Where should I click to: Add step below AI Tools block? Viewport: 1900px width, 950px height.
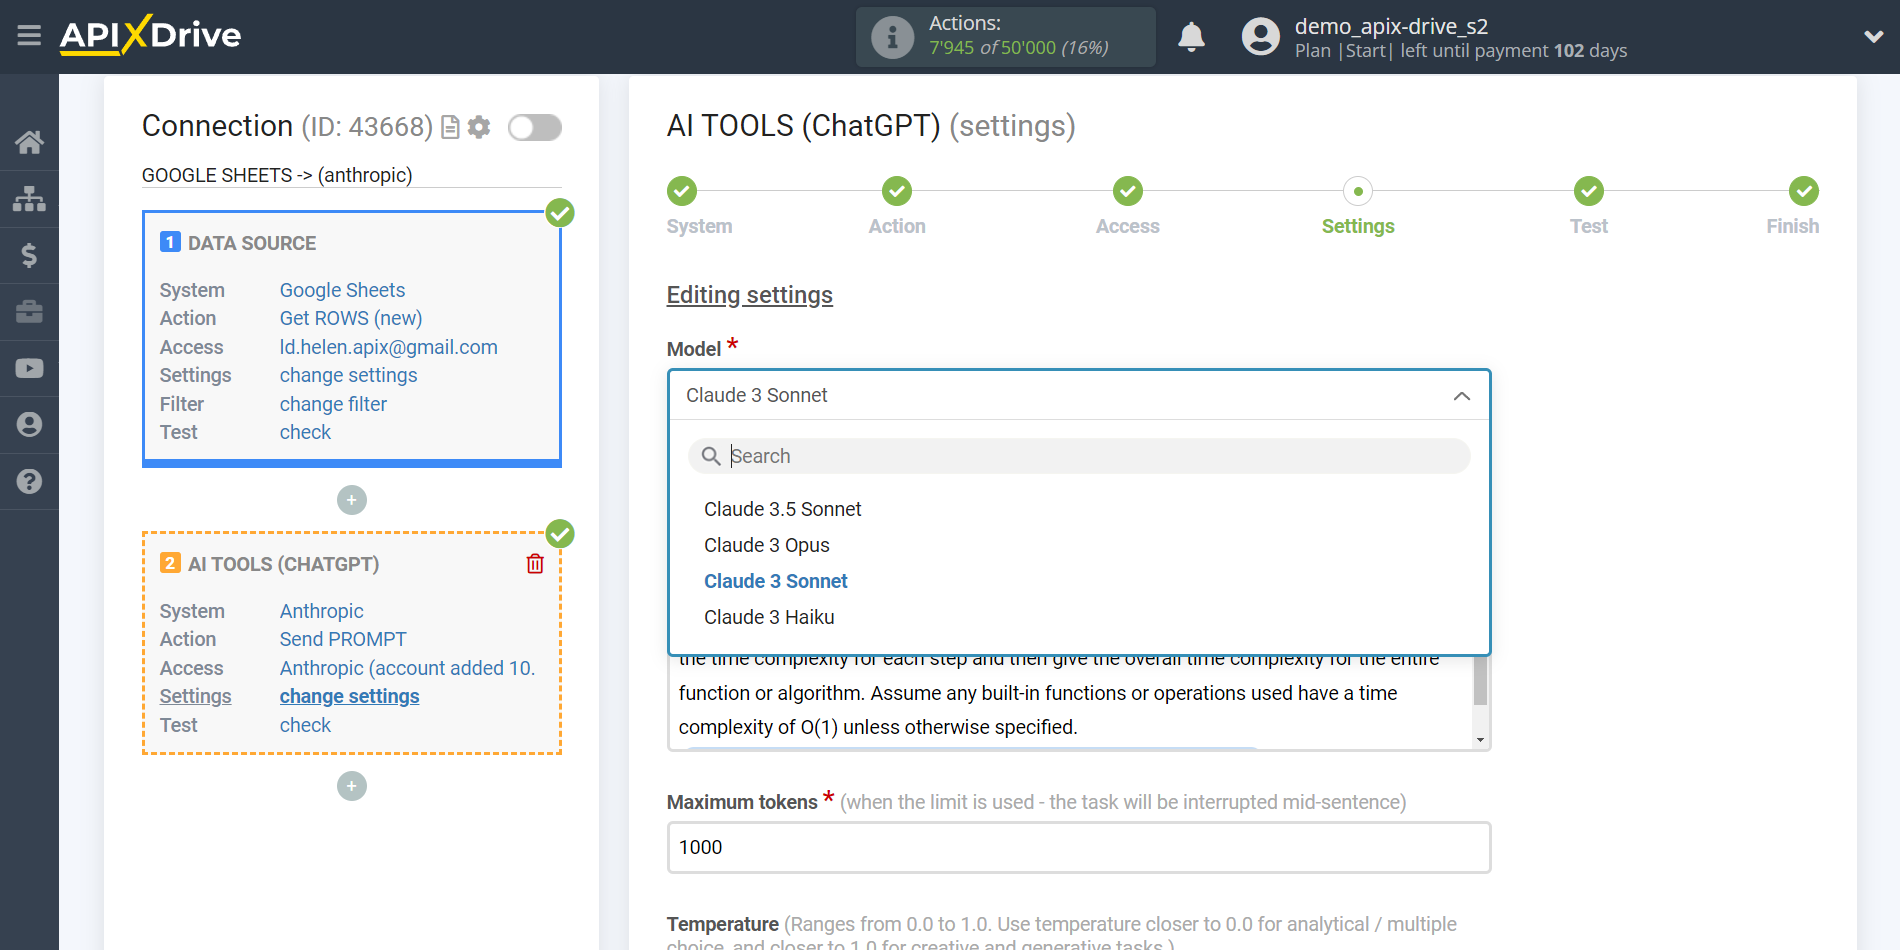pos(352,786)
